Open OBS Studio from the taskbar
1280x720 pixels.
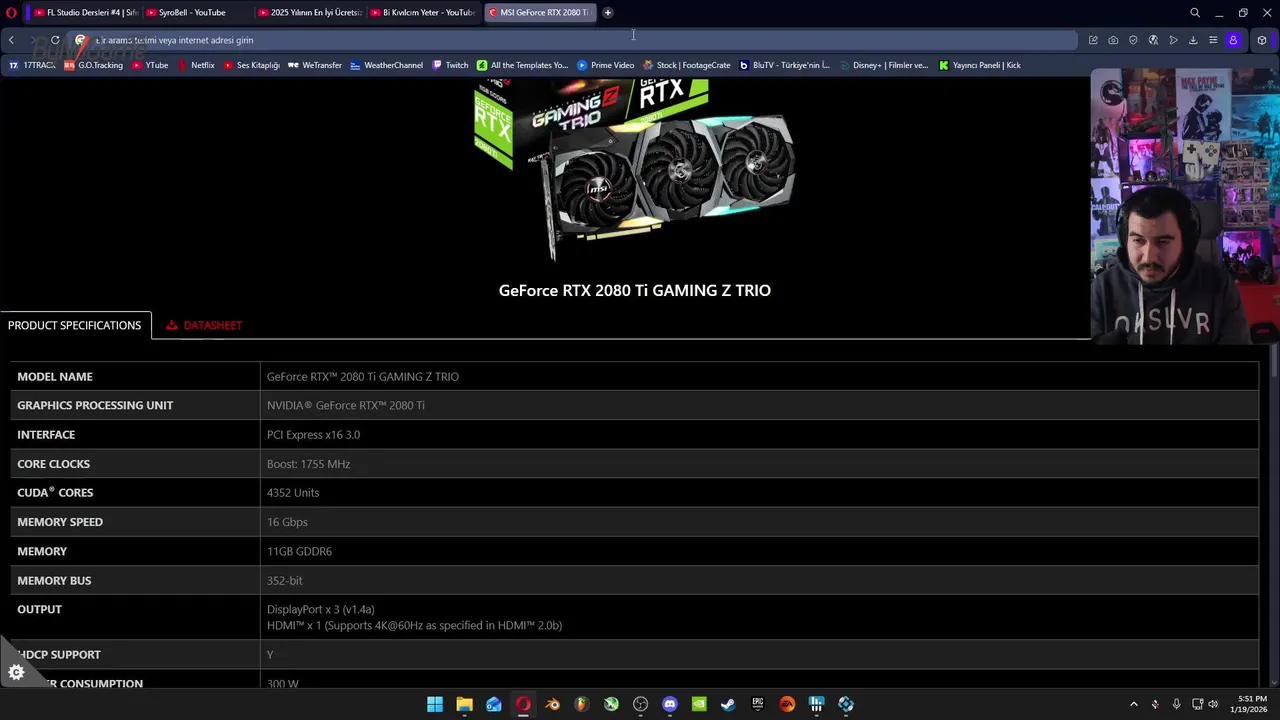640,704
